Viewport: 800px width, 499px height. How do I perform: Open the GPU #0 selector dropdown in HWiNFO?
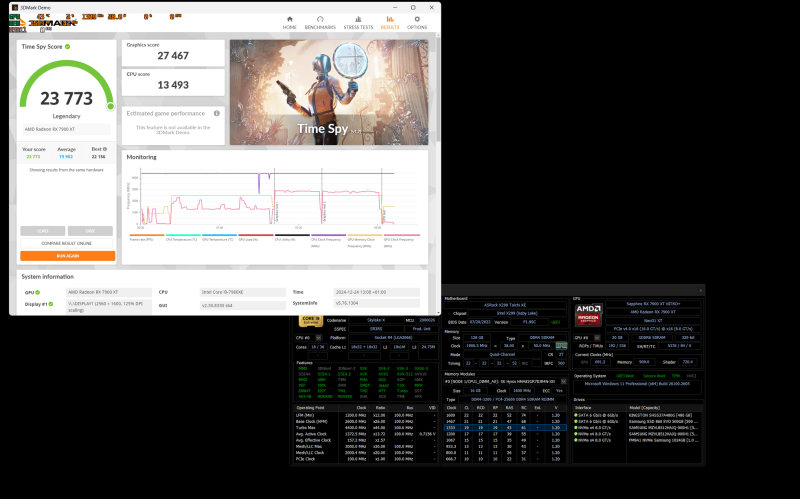point(597,338)
